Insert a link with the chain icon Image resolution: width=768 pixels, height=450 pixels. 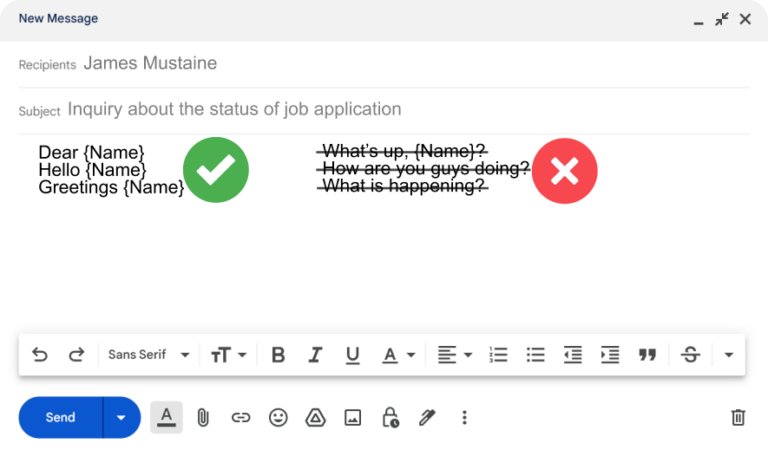coord(240,418)
